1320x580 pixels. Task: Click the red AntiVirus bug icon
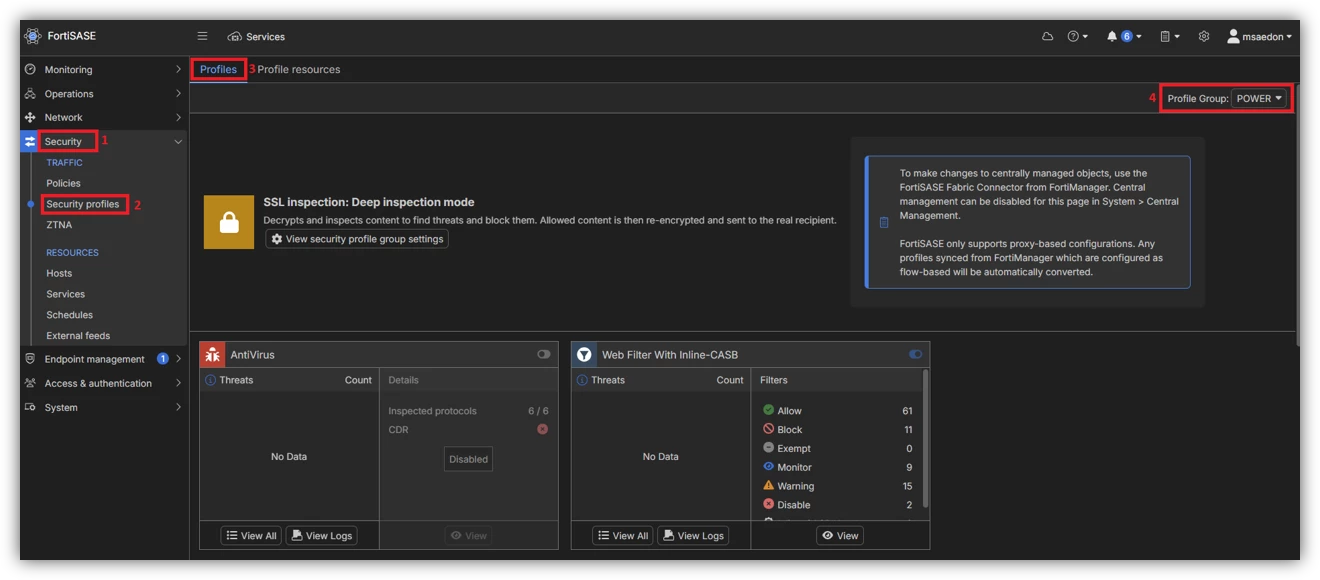[212, 354]
